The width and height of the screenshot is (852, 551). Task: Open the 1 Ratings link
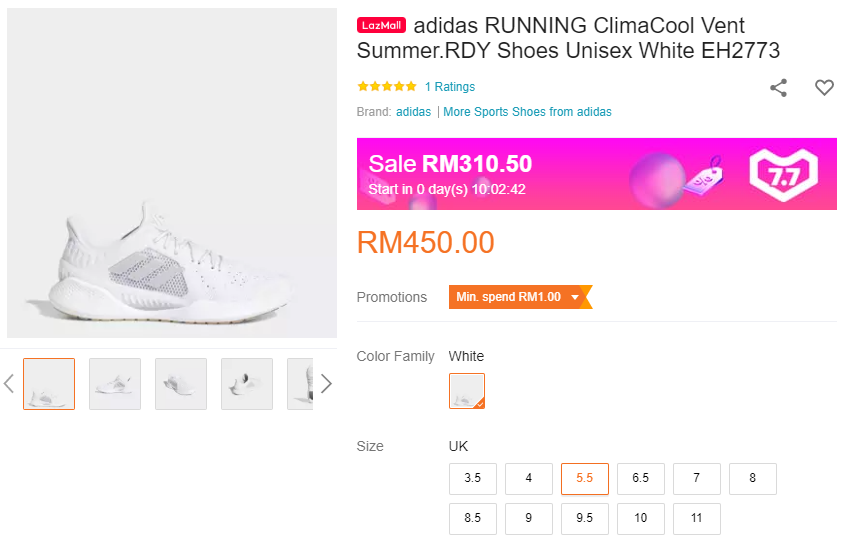coord(450,87)
